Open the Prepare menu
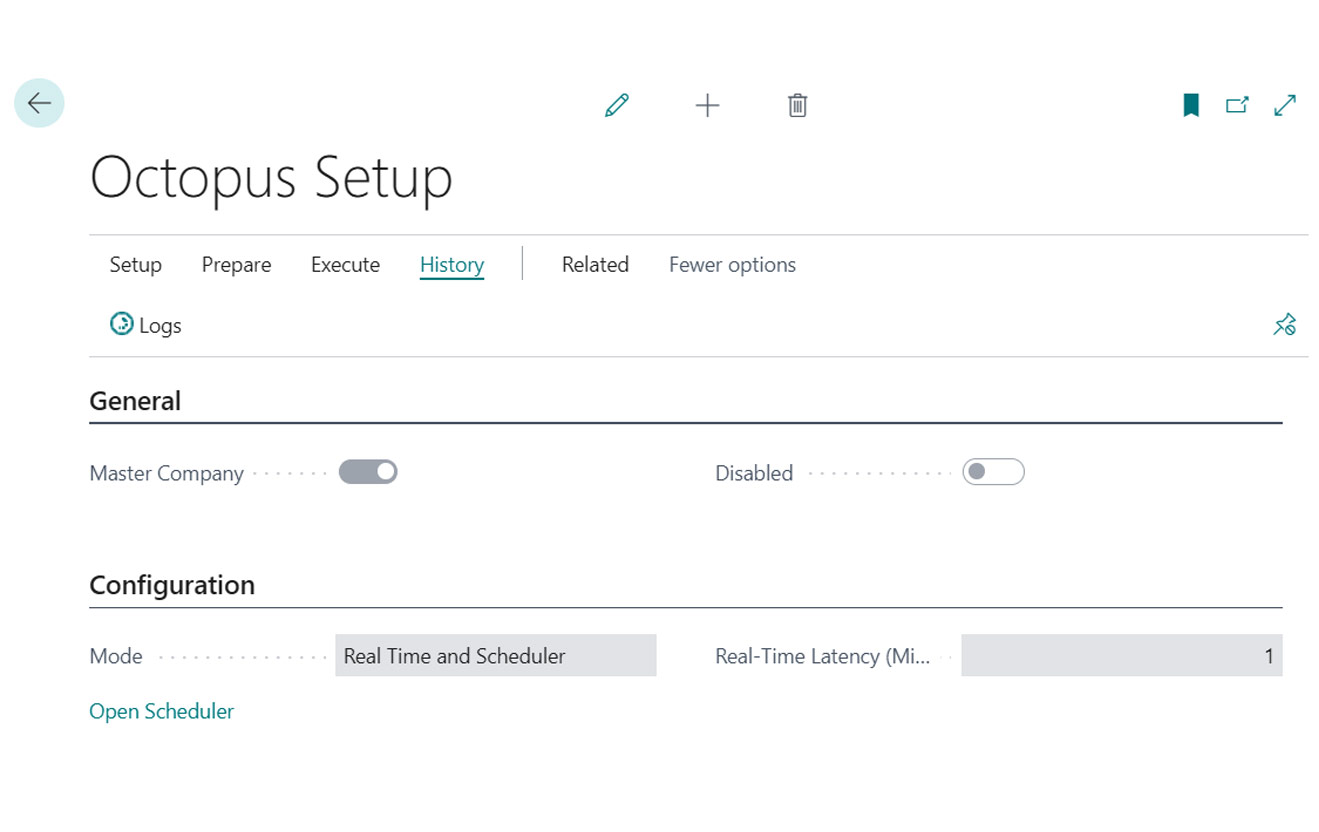This screenshot has width=1319, height=832. (x=236, y=265)
